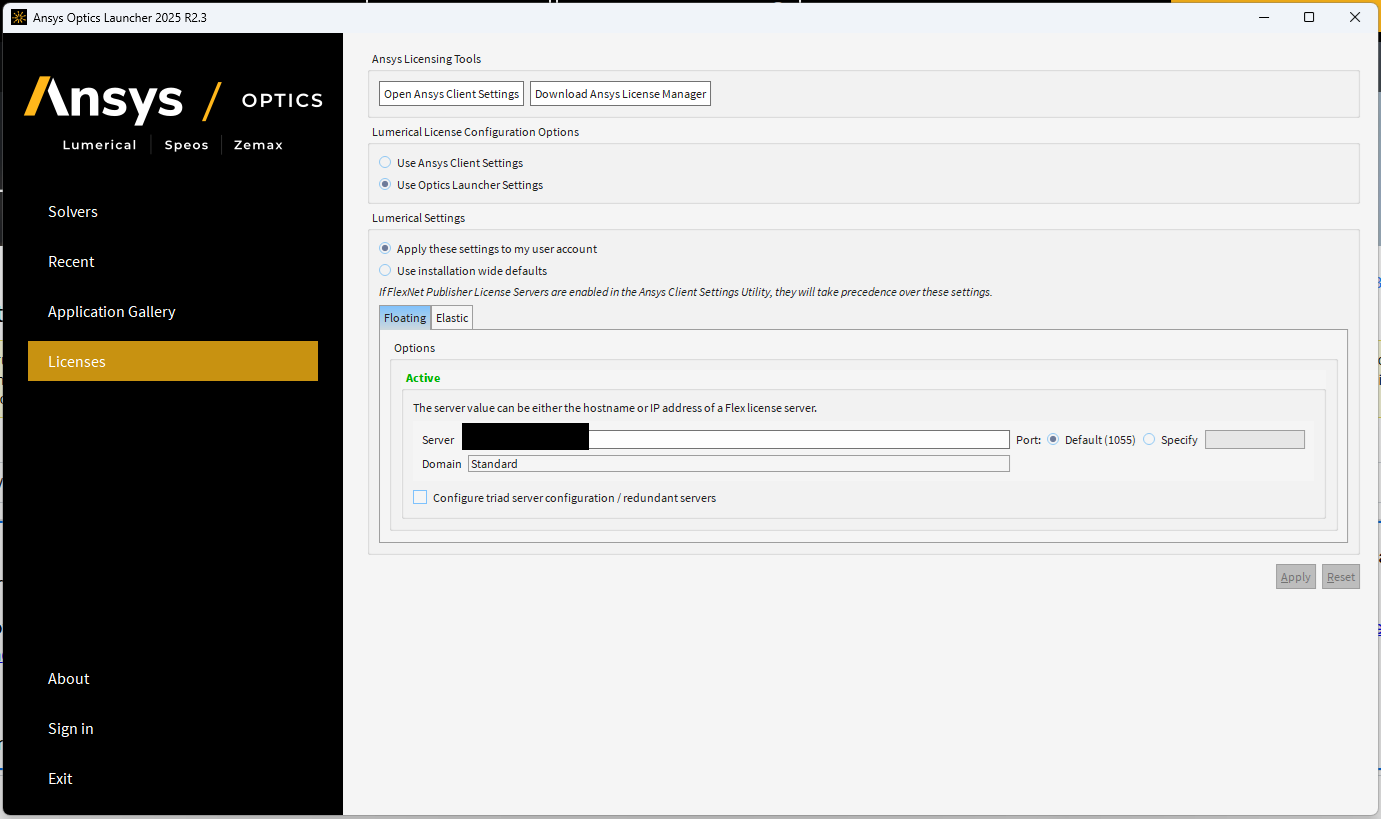
Task: Maximize the Ansys Optics Launcher window
Action: pos(1308,17)
